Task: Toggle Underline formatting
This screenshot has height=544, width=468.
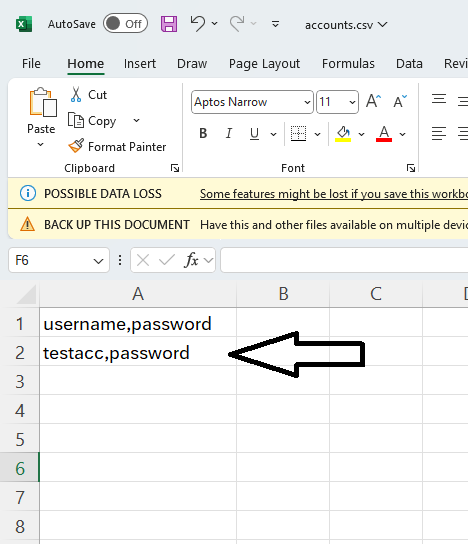Action: click(254, 134)
